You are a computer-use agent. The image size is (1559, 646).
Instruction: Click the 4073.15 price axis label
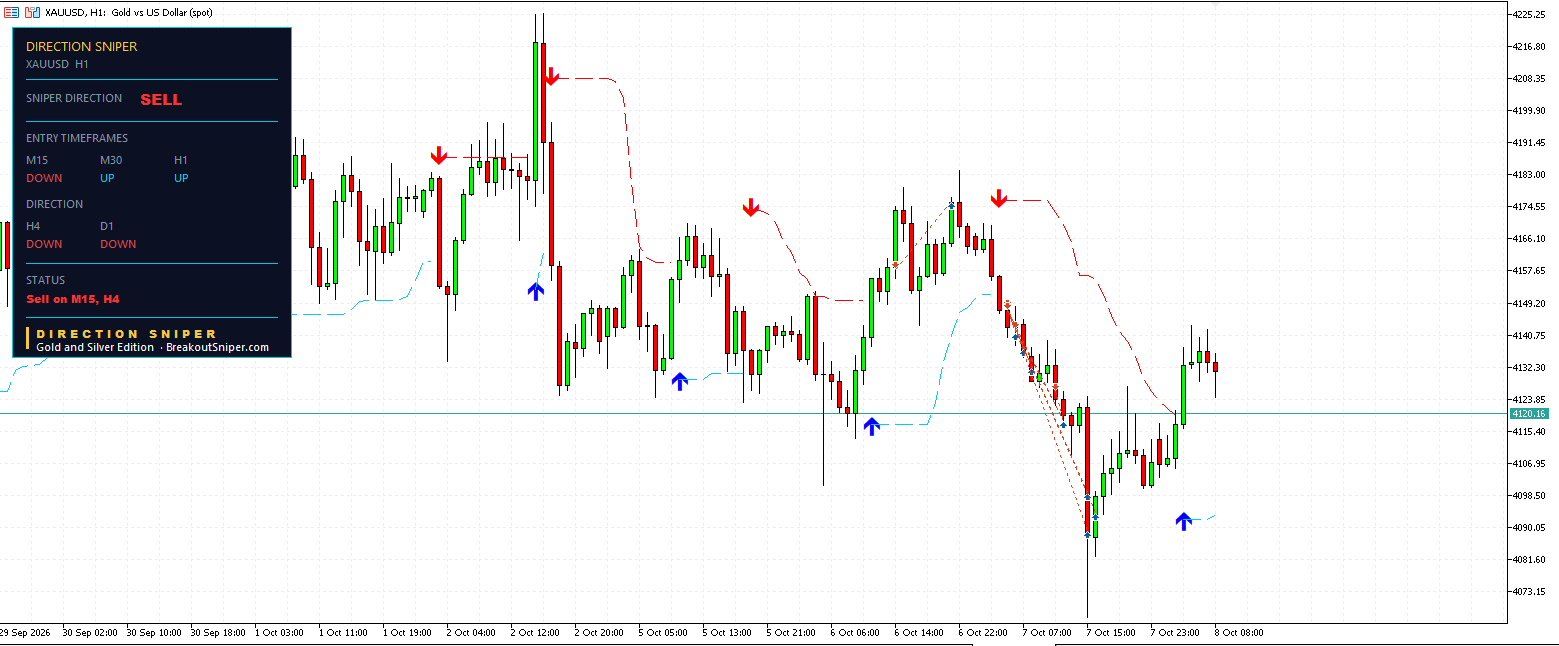tap(1530, 591)
